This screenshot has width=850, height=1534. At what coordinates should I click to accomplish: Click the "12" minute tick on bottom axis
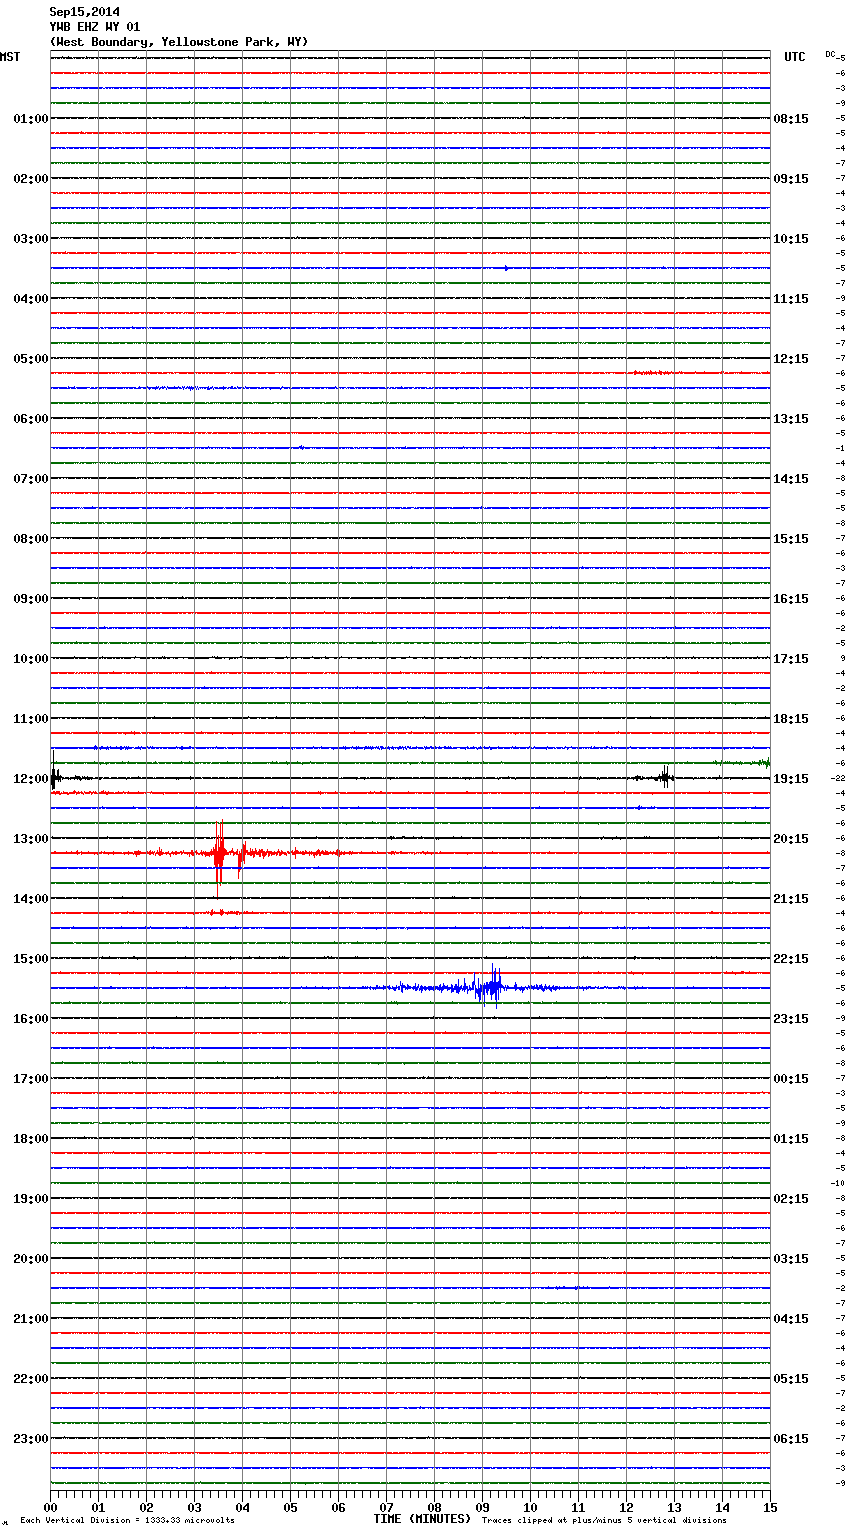point(626,1507)
